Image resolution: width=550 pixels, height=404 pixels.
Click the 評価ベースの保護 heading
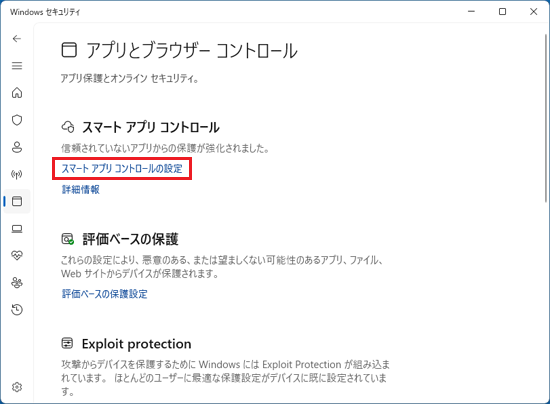pos(130,239)
